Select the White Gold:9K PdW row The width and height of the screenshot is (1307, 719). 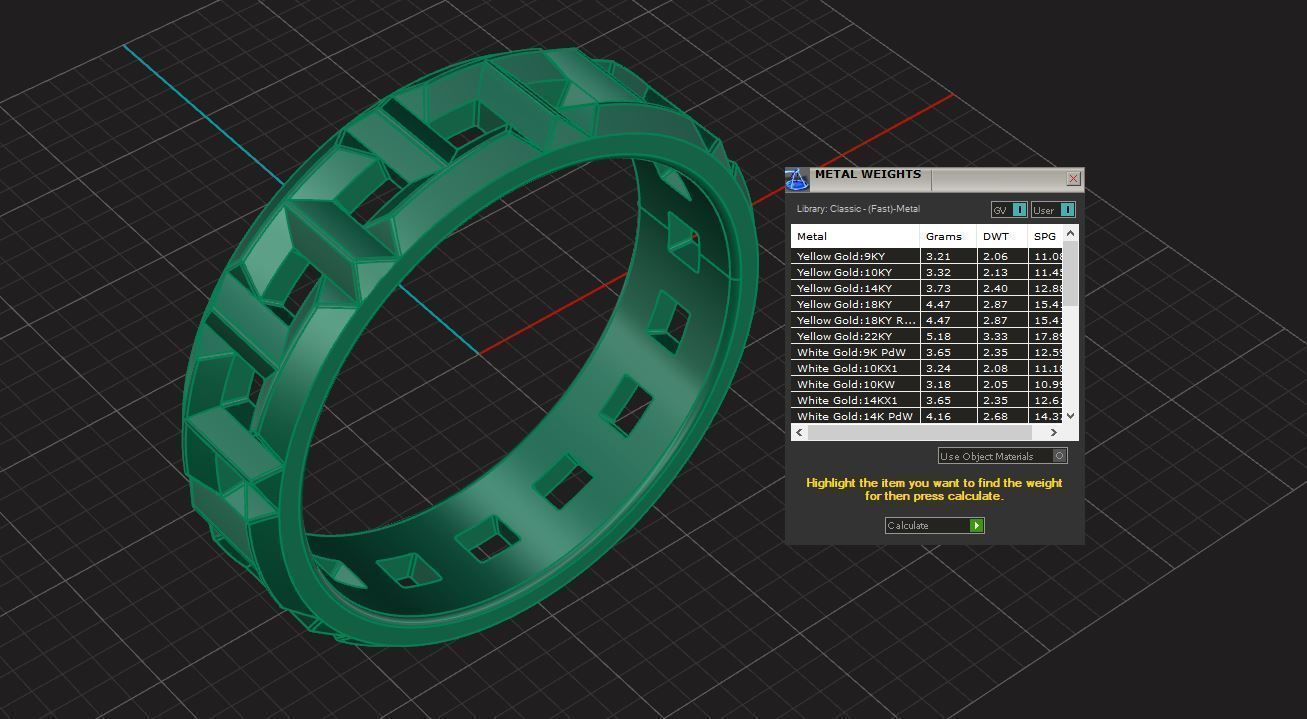click(x=926, y=352)
